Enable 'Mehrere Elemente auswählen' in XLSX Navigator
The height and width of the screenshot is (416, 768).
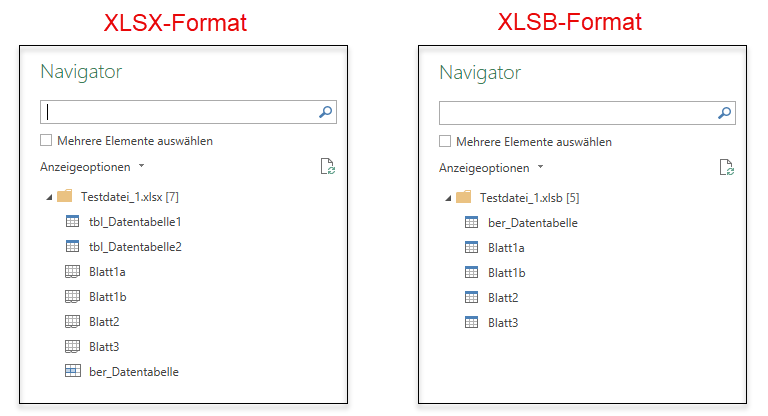(46, 141)
